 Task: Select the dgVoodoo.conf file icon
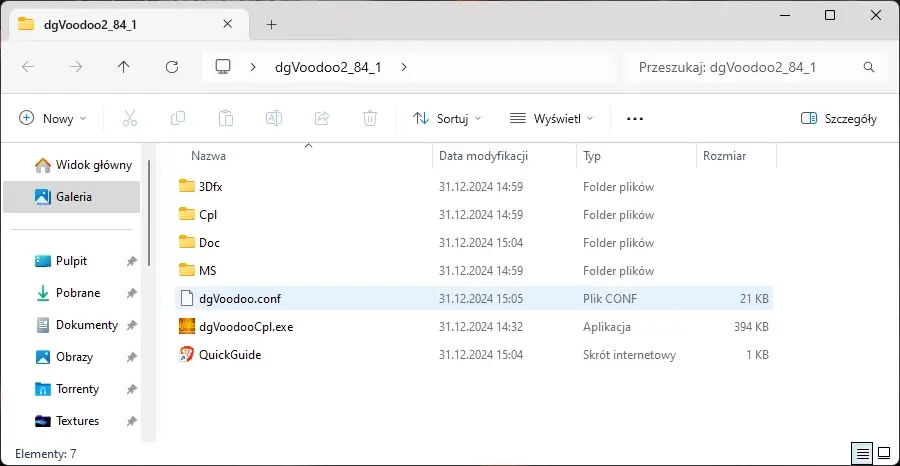[x=187, y=298]
